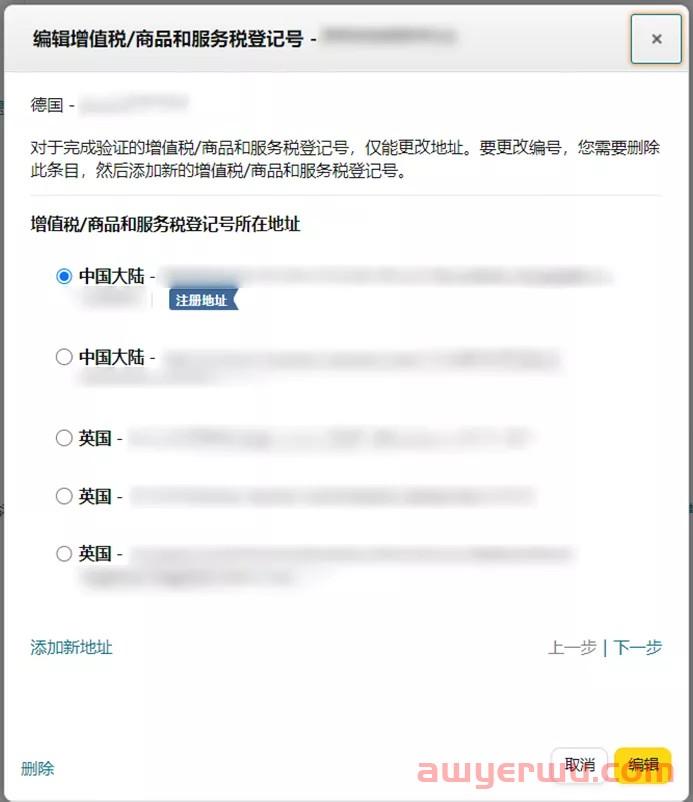Open the 添加新地址 link
Screen dimensions: 693x802
pos(71,647)
